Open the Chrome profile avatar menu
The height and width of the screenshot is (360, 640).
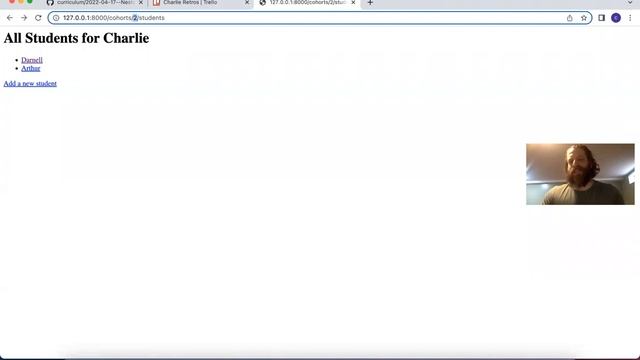click(616, 18)
